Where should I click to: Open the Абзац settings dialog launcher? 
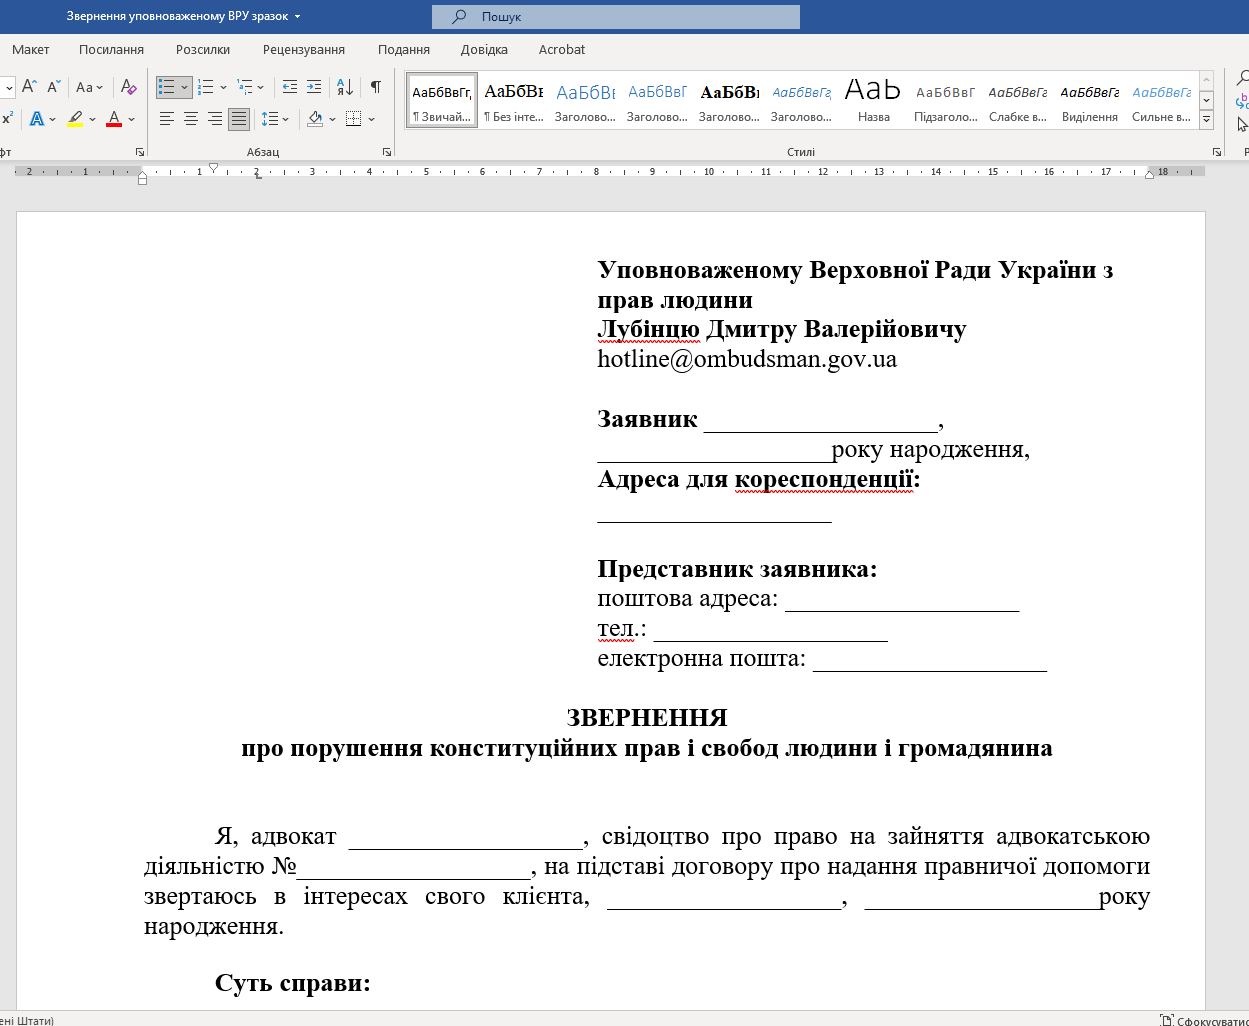point(388,151)
